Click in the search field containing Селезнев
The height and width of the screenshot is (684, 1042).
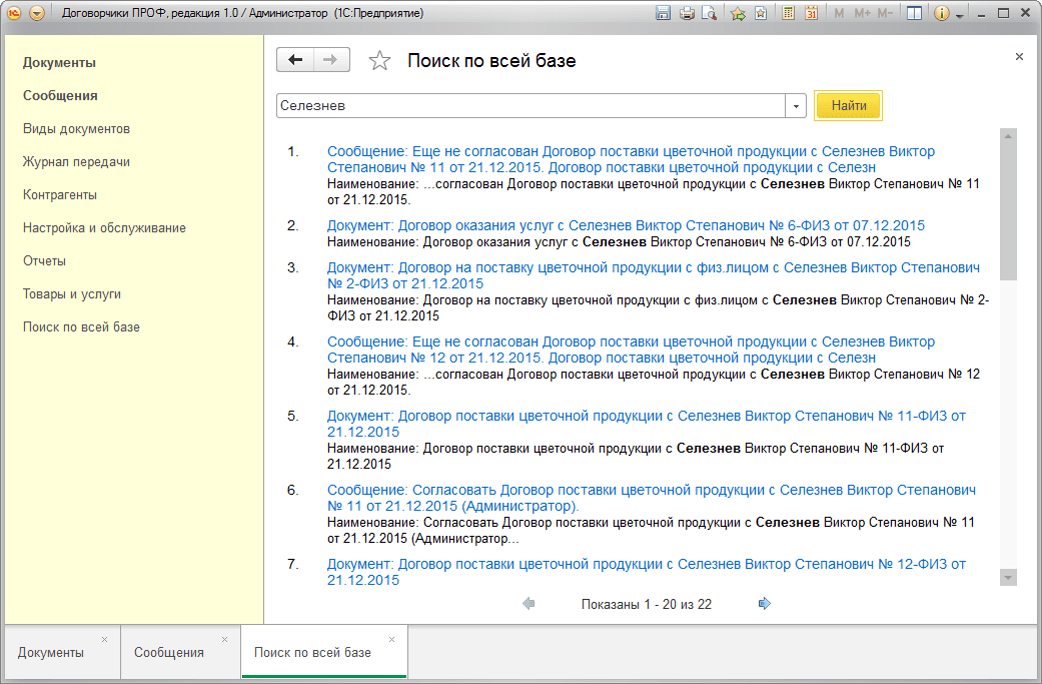pyautogui.click(x=530, y=106)
